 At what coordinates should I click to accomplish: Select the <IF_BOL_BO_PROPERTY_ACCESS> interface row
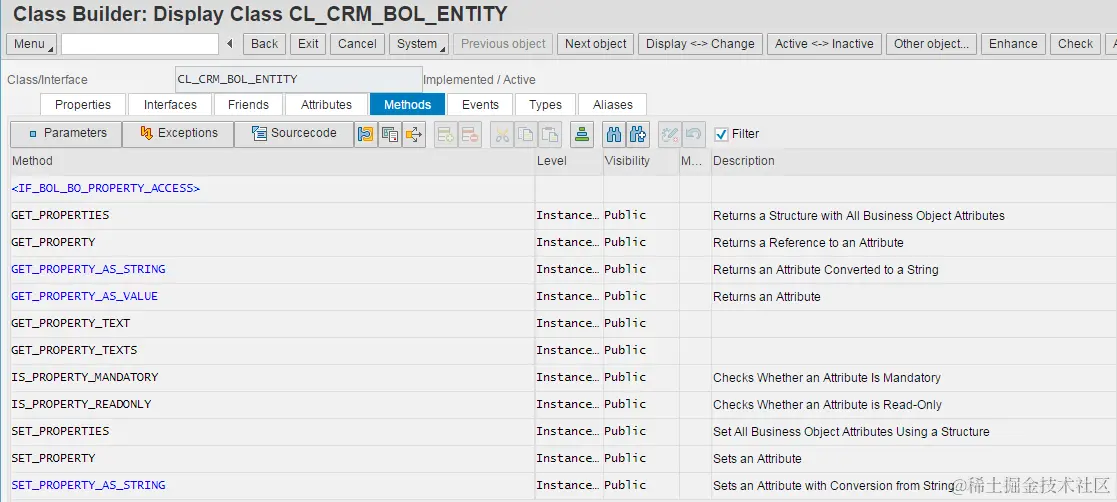tap(106, 189)
